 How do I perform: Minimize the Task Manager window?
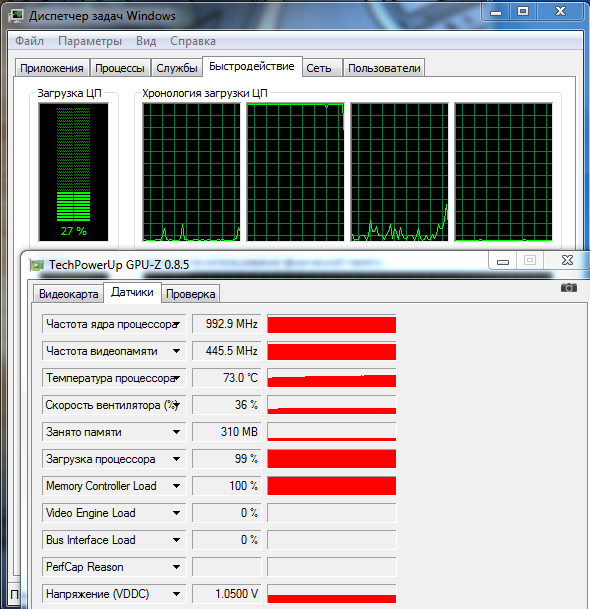coord(496,12)
